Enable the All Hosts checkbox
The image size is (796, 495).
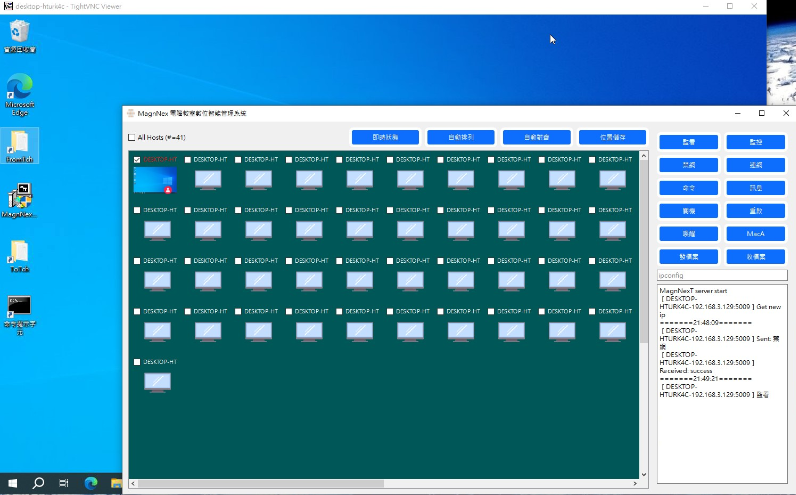pos(131,138)
